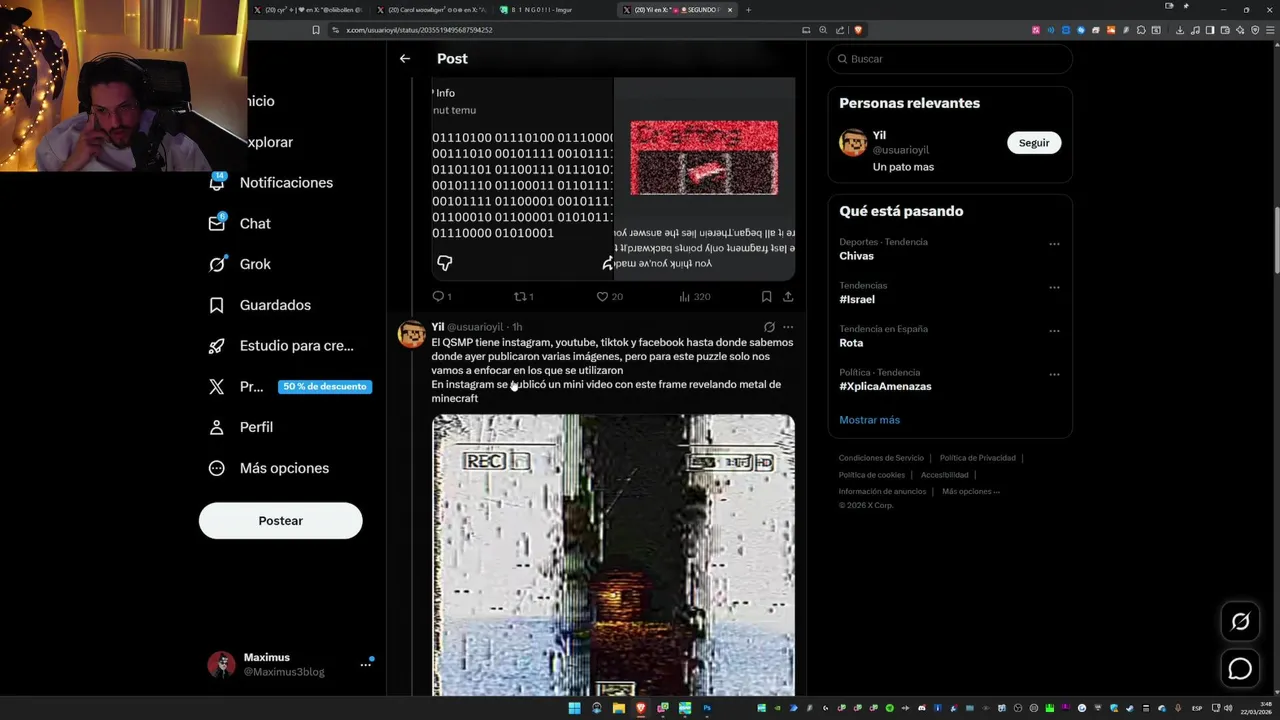Click the X Premium logo icon in sidebar
The height and width of the screenshot is (720, 1280).
217,387
